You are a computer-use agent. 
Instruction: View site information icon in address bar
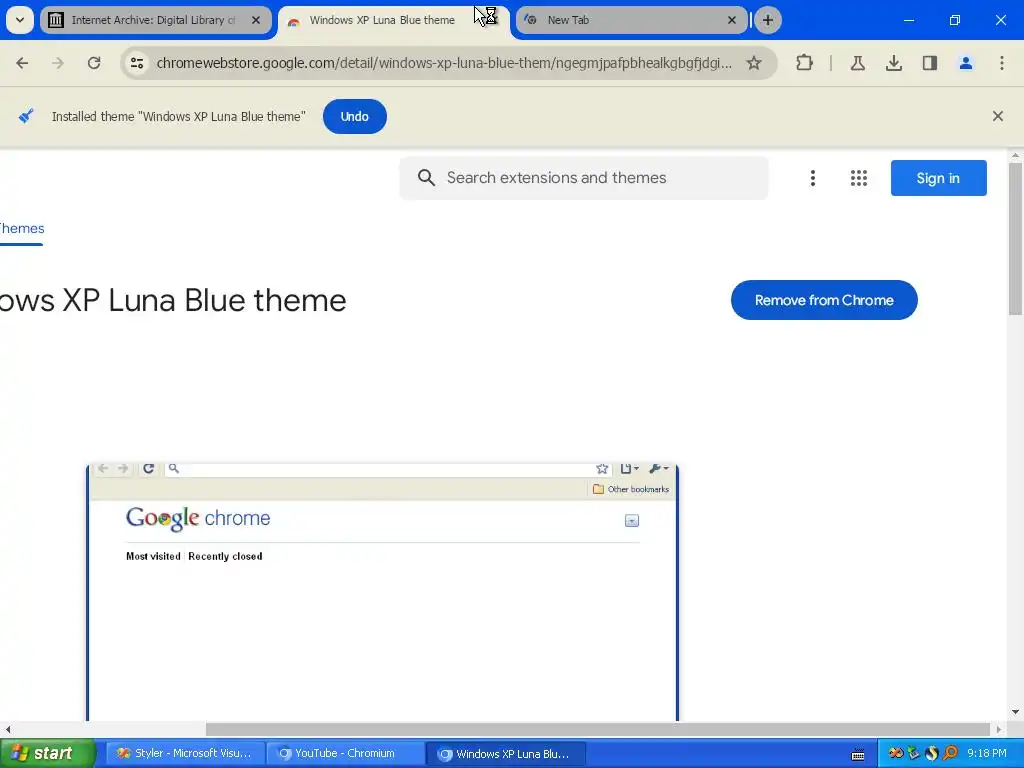click(136, 63)
